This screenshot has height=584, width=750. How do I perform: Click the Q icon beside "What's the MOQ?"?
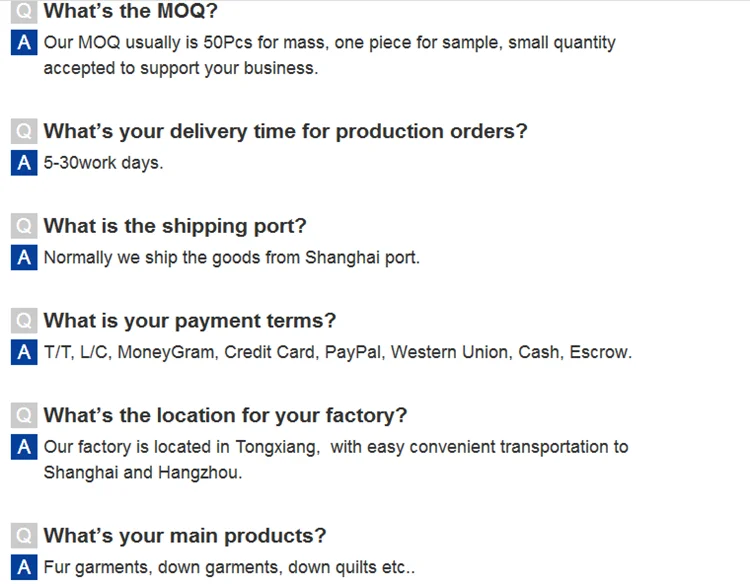click(x=24, y=12)
